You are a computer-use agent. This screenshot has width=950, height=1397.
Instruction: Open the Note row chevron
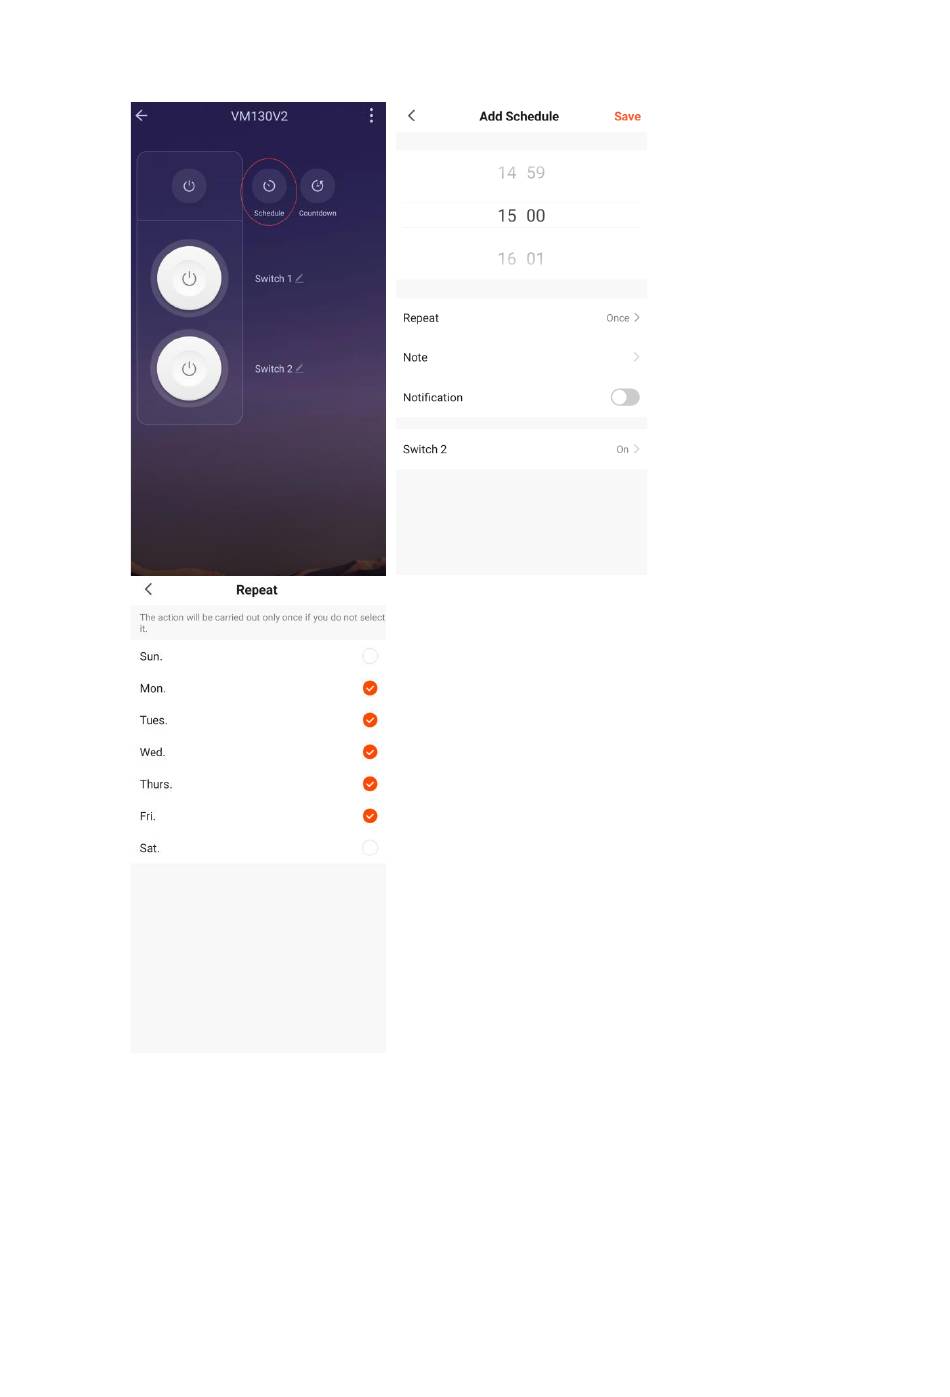pyautogui.click(x=636, y=357)
